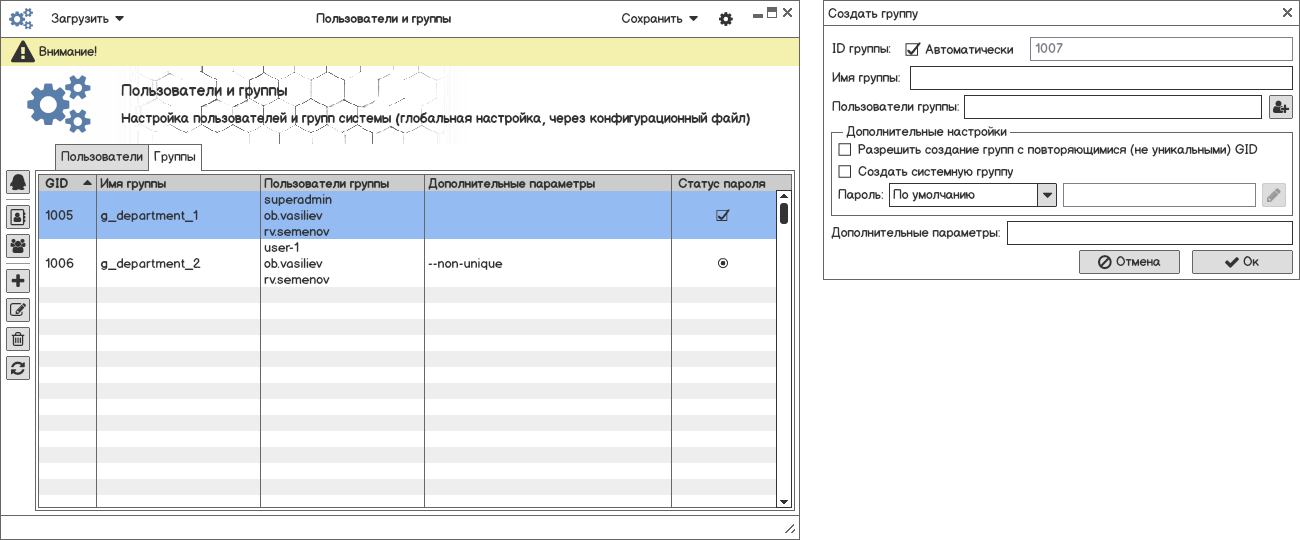Click the people group icon in sidebar
This screenshot has height=540, width=1300.
18,245
